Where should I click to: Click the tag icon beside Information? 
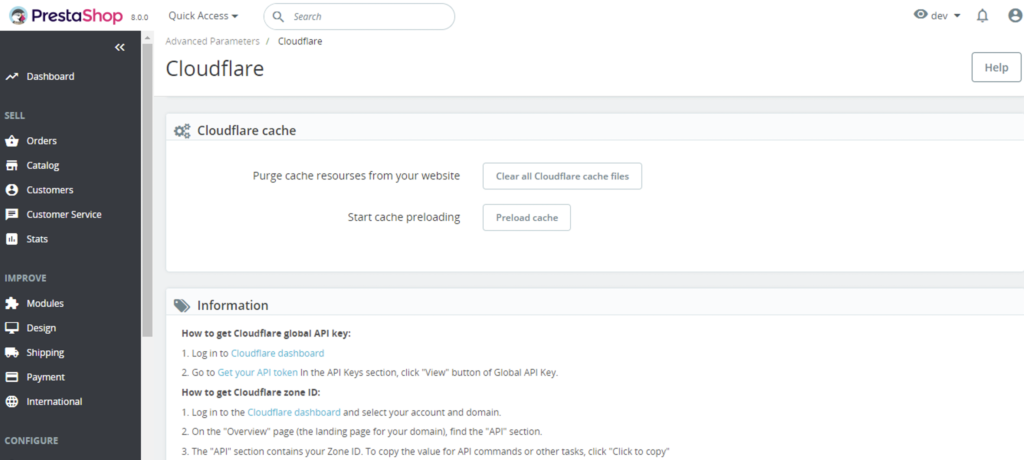pyautogui.click(x=182, y=306)
